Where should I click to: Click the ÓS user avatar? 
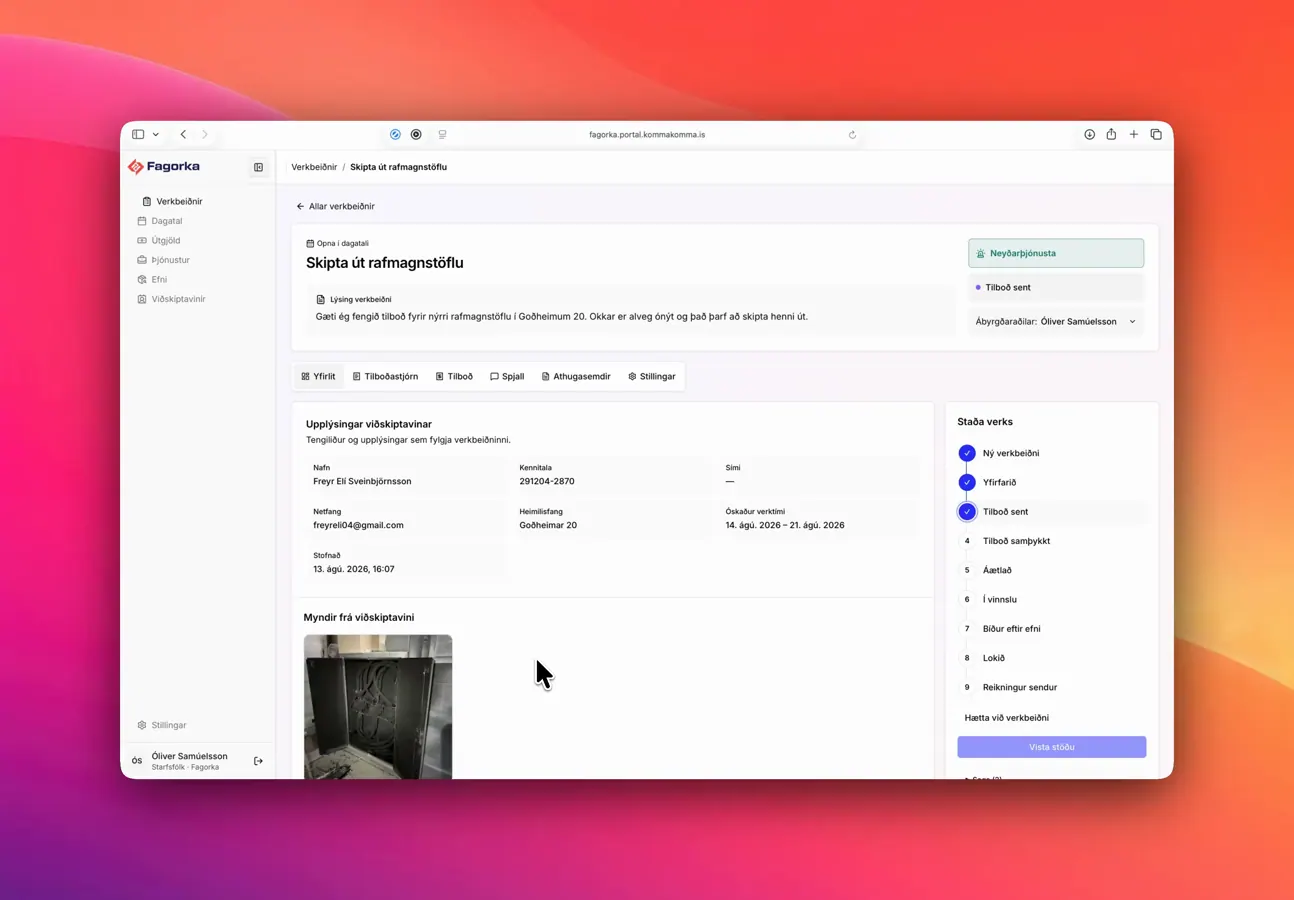point(137,761)
